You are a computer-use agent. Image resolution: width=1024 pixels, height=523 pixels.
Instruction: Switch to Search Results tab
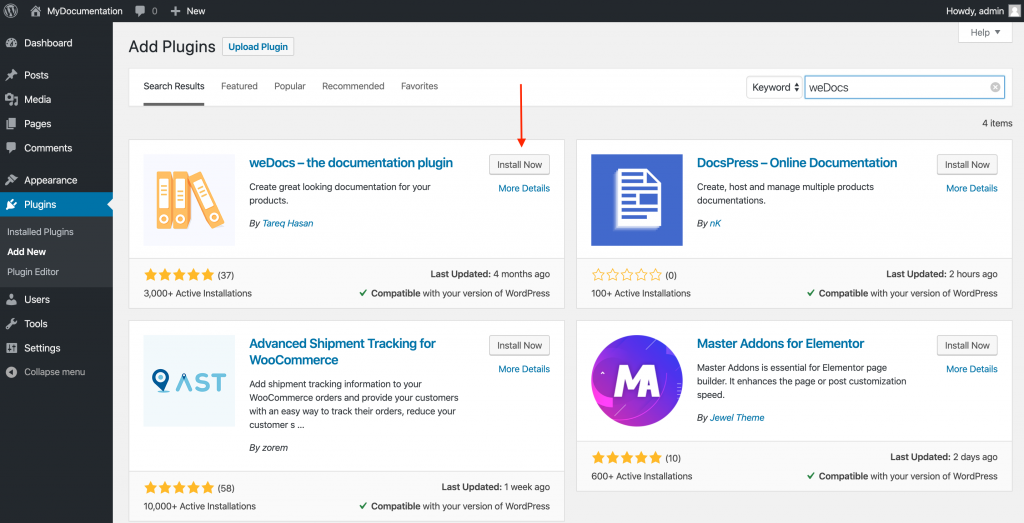174,86
